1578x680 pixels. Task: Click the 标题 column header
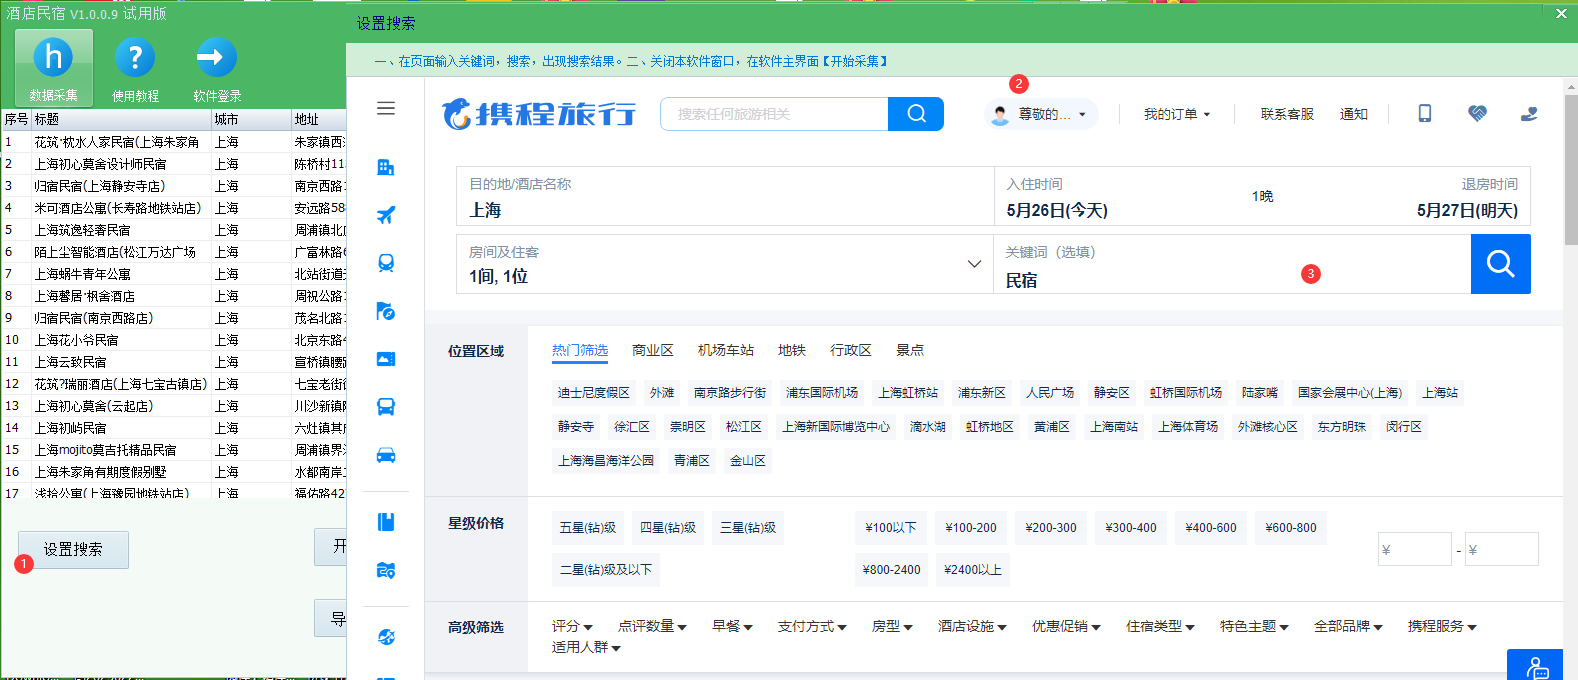122,119
